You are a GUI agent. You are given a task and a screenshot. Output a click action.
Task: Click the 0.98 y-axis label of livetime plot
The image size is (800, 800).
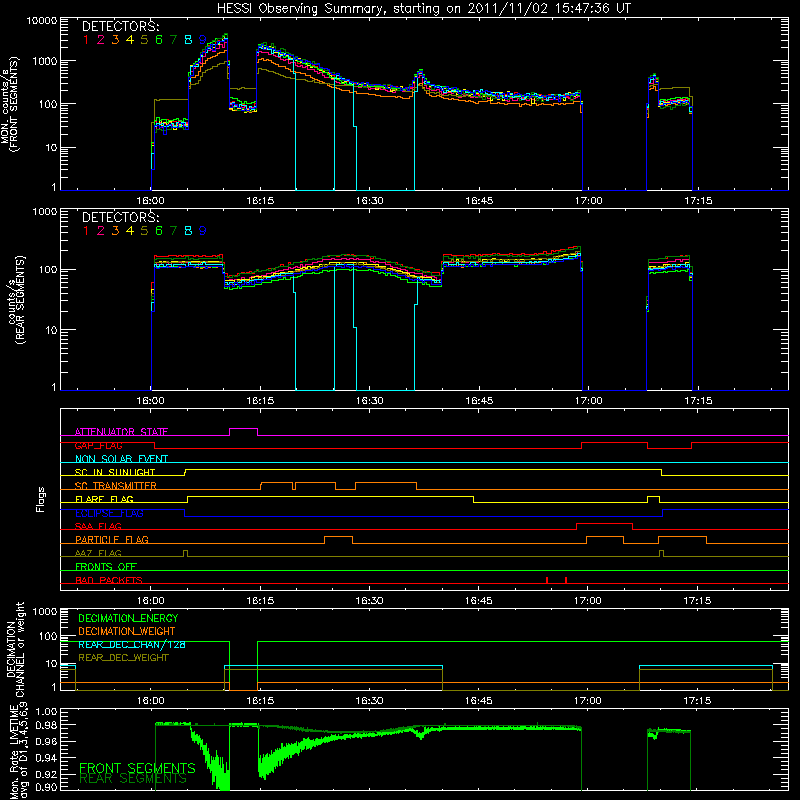click(46, 725)
